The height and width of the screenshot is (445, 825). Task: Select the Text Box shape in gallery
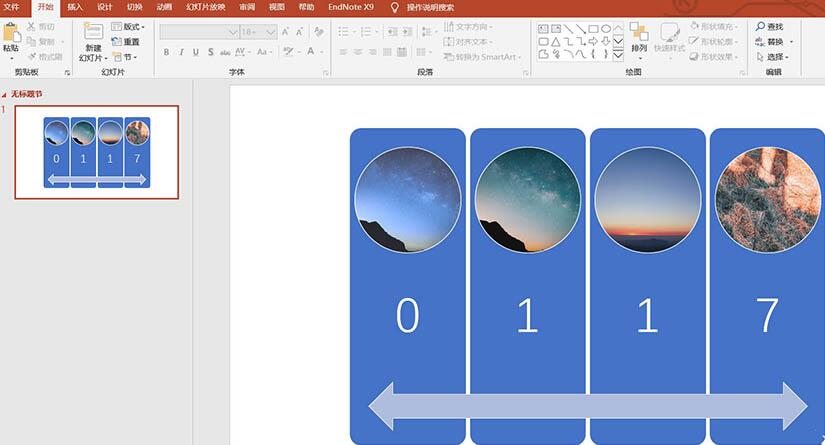click(543, 29)
